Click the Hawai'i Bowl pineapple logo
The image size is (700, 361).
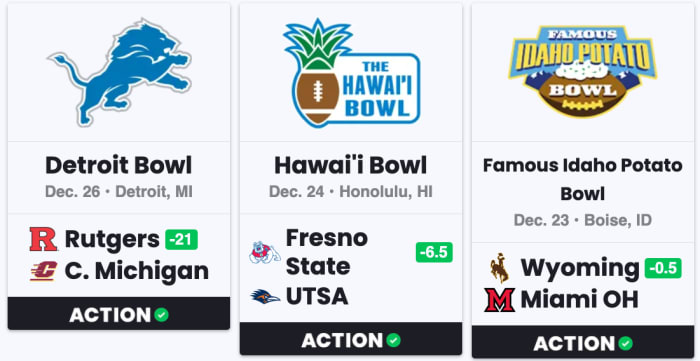[351, 73]
